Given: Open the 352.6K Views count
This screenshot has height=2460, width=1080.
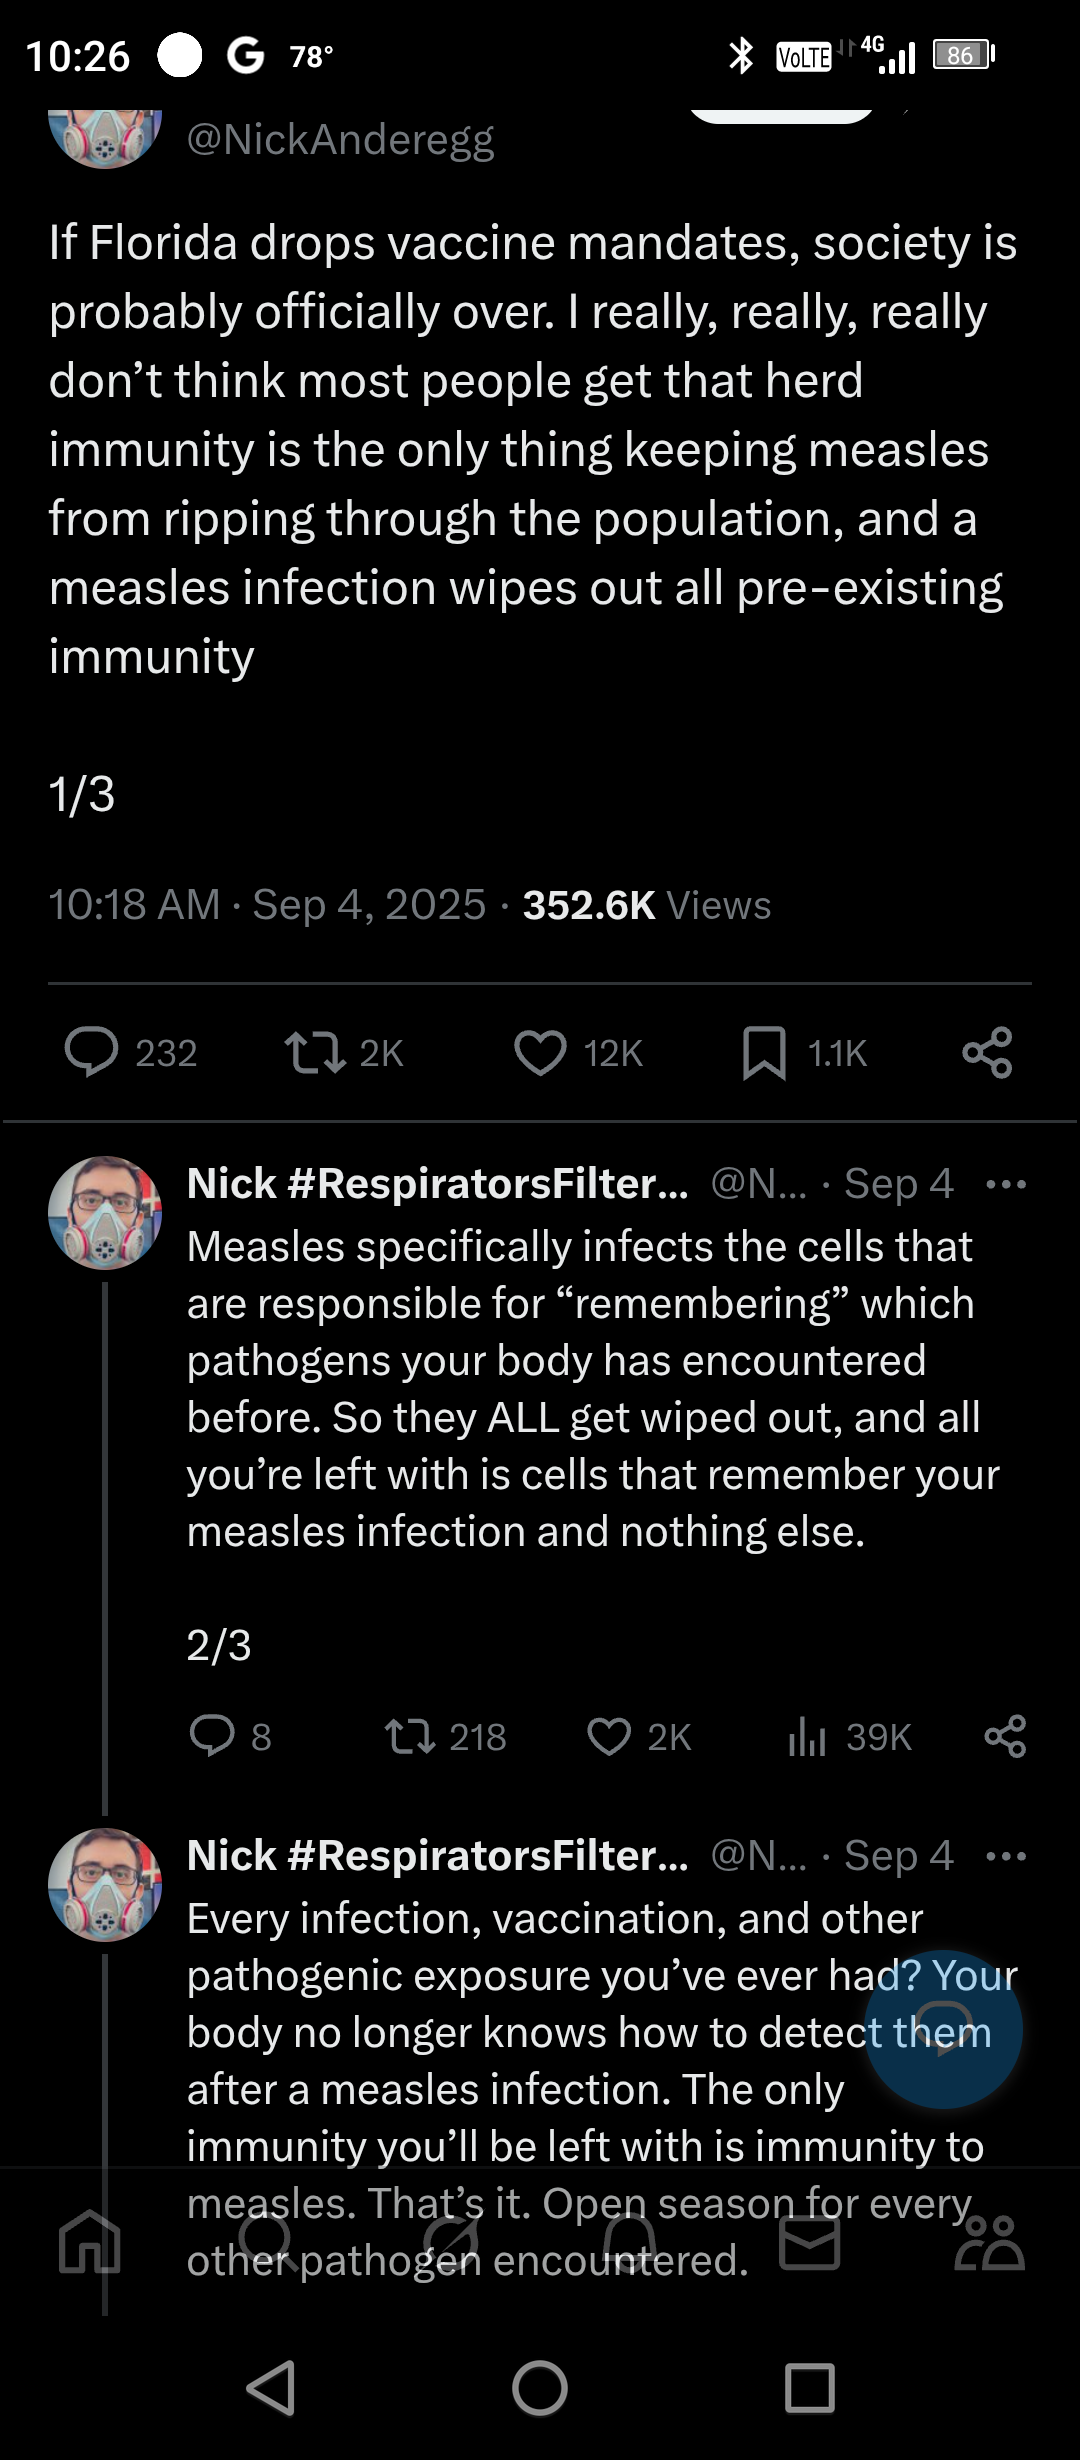Looking at the screenshot, I should point(646,905).
